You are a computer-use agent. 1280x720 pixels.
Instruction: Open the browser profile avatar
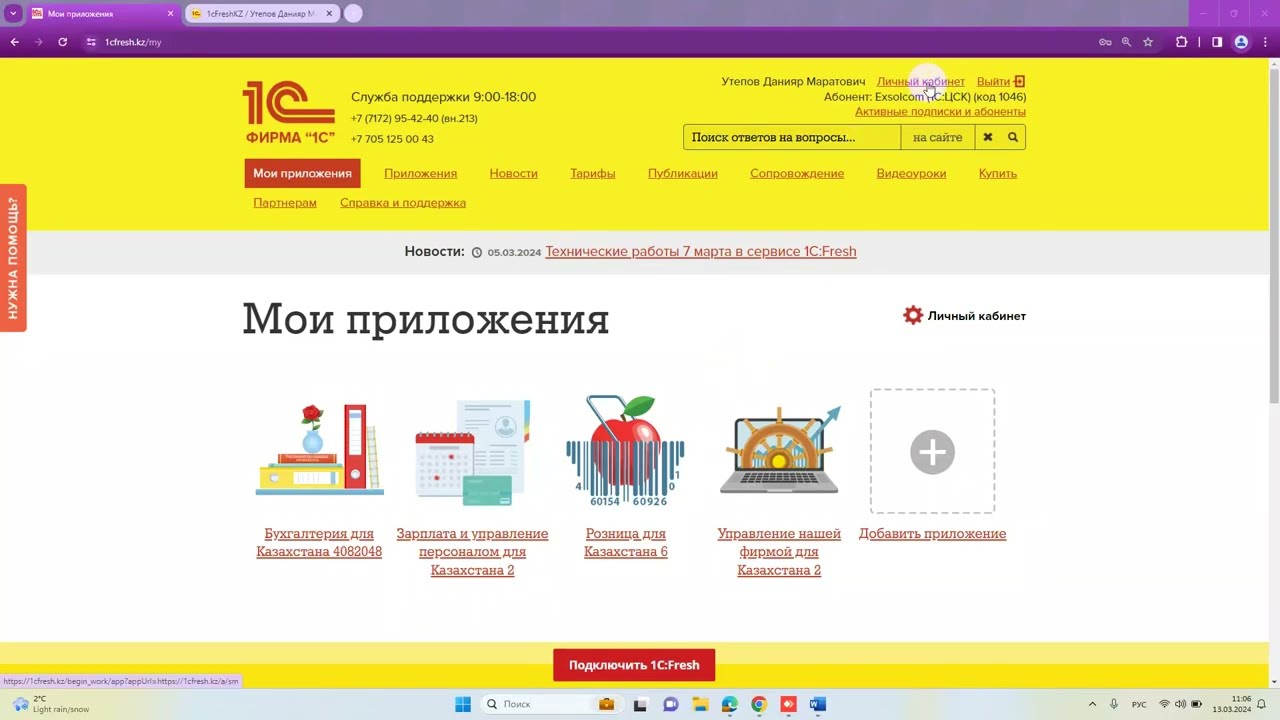point(1241,42)
